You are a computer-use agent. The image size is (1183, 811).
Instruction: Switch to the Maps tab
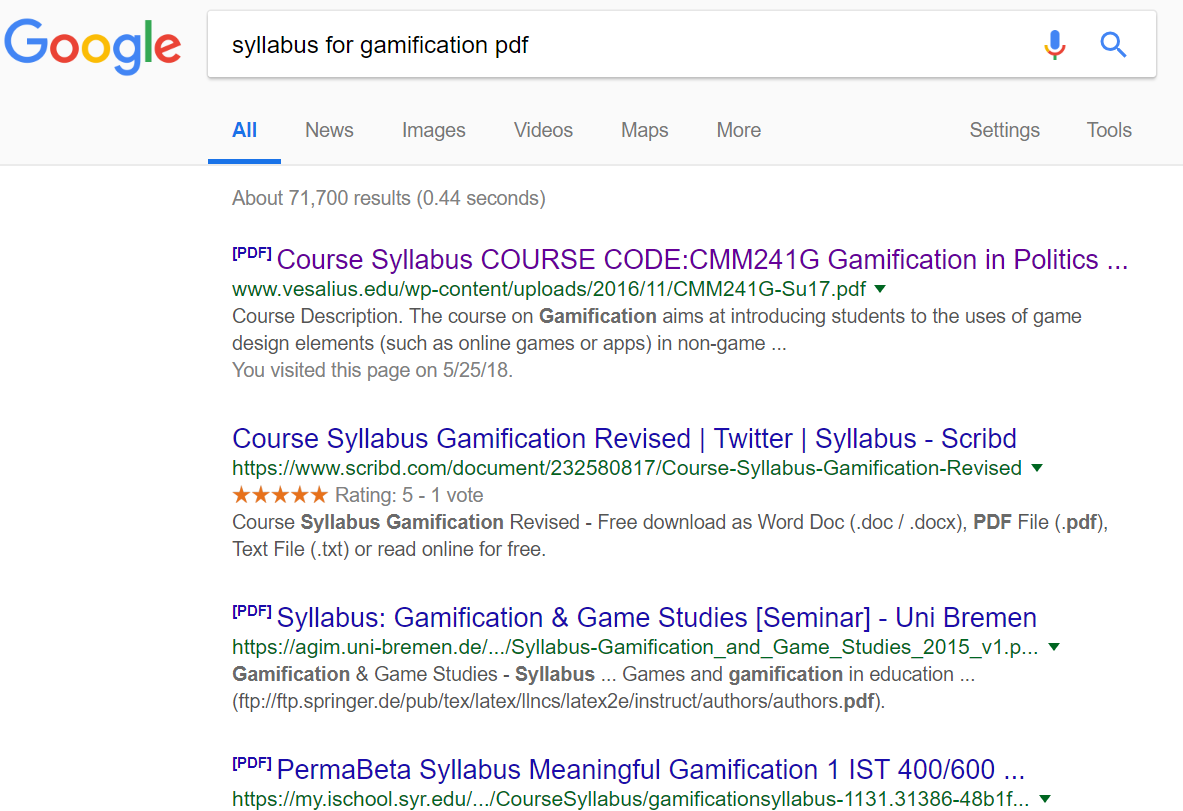644,131
